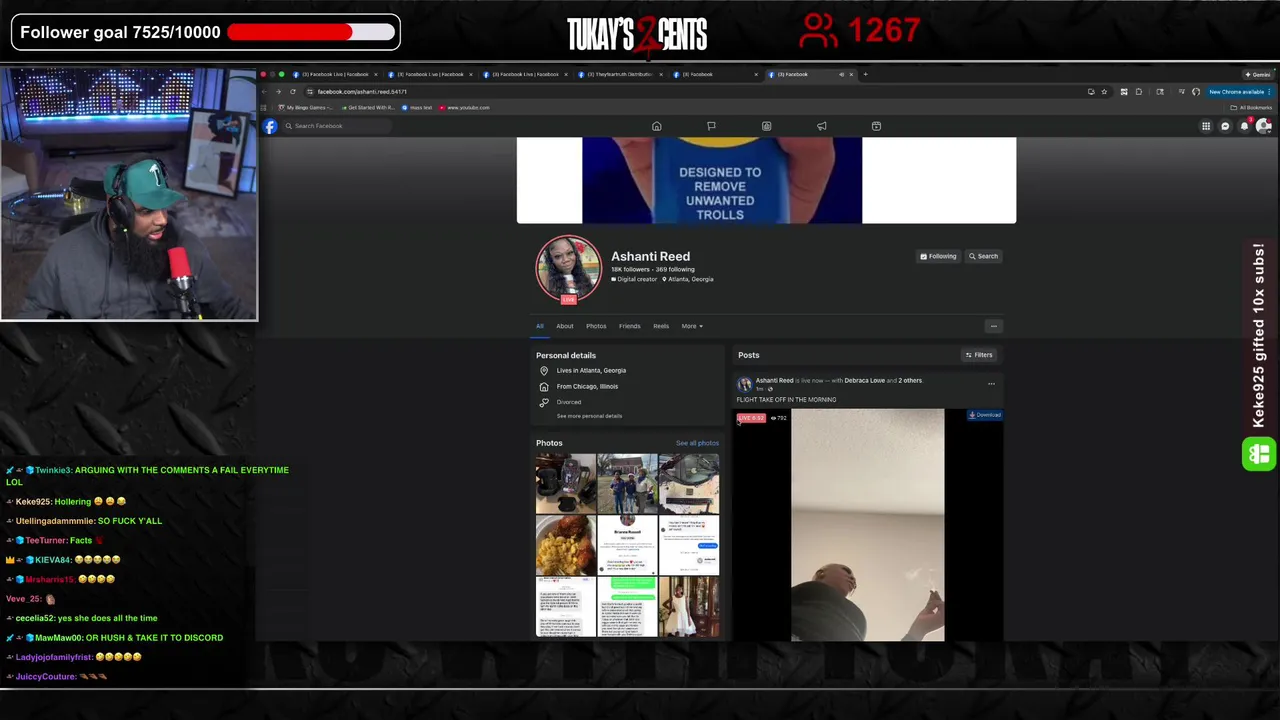Click the cover photo banner
The height and width of the screenshot is (720, 1280).
(x=766, y=180)
